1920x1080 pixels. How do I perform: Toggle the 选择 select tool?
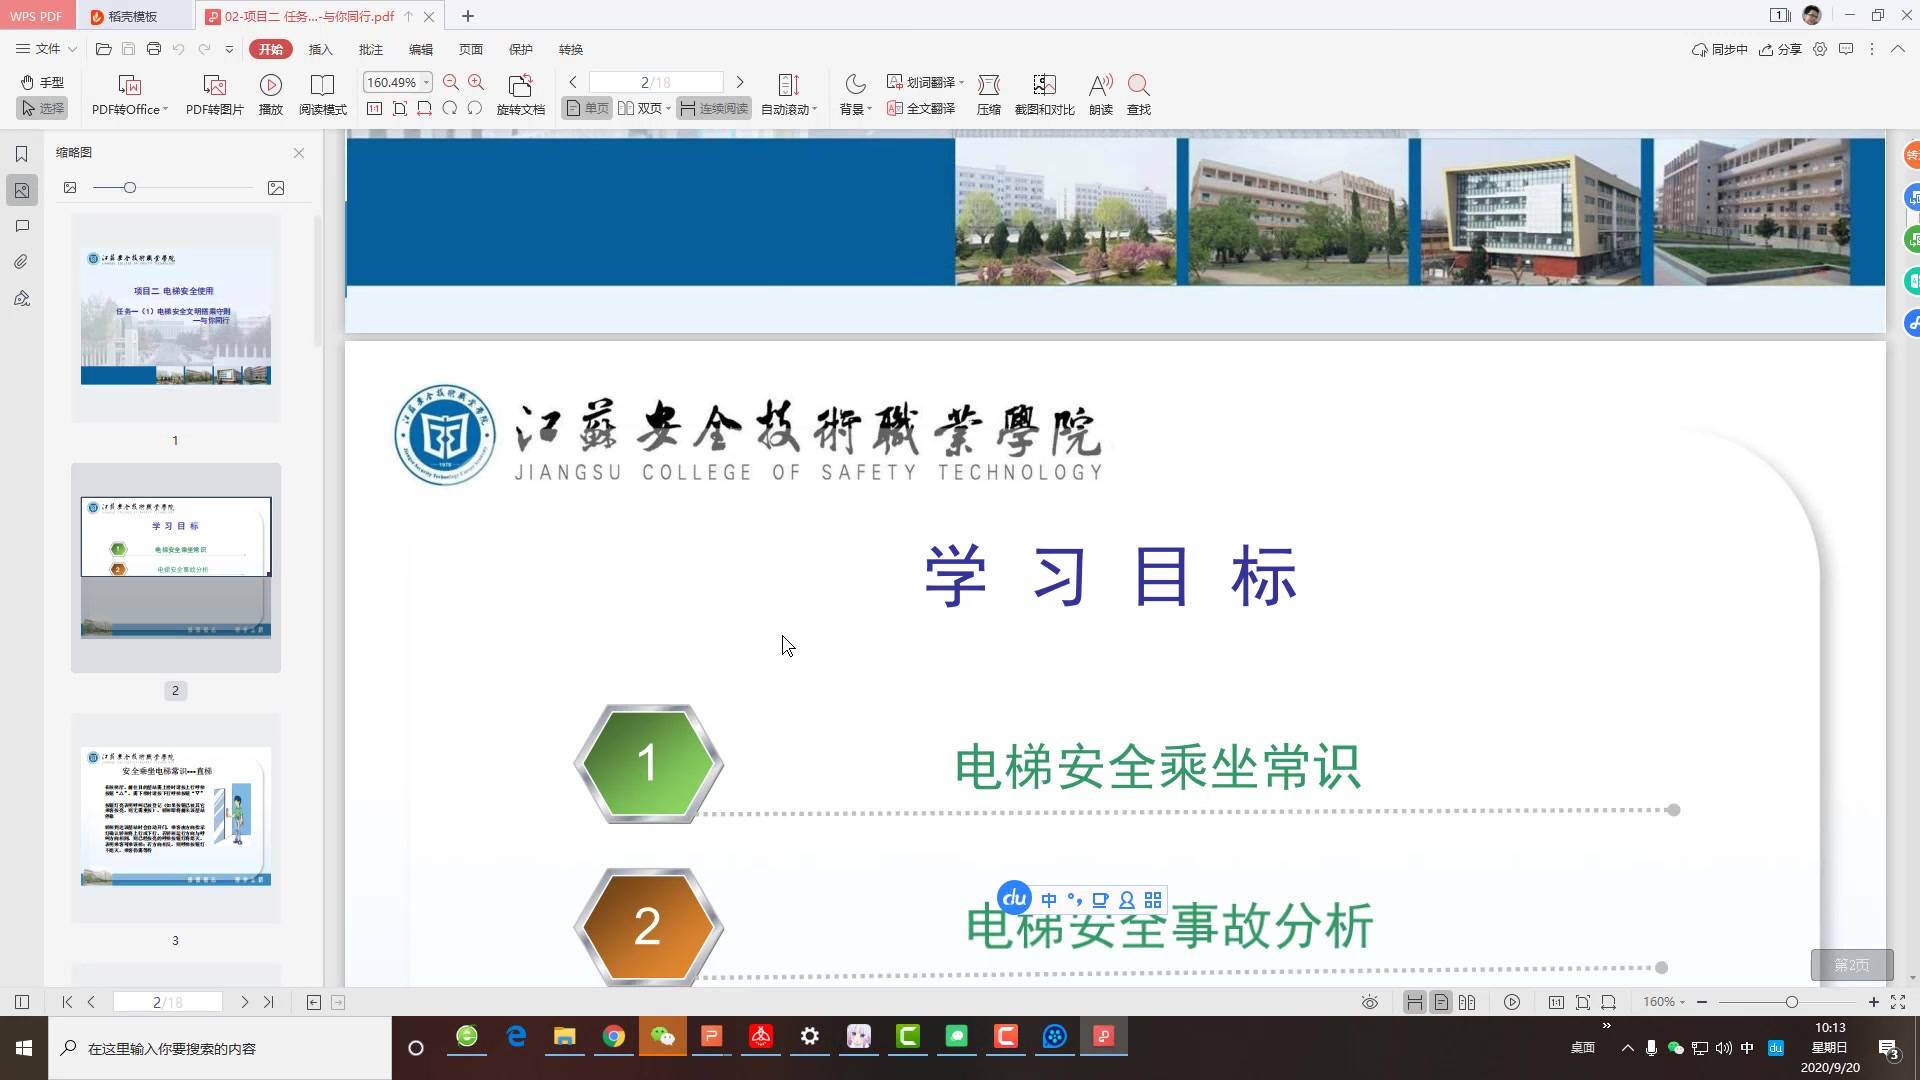42,108
